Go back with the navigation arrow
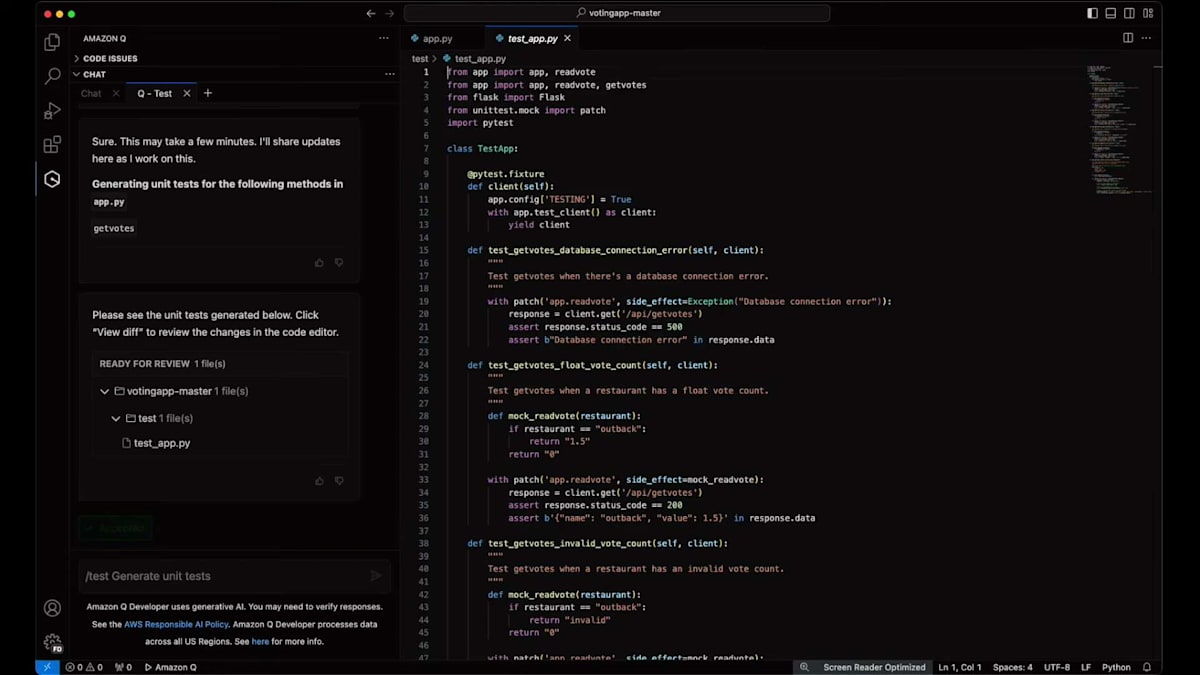The image size is (1200, 675). coord(371,13)
